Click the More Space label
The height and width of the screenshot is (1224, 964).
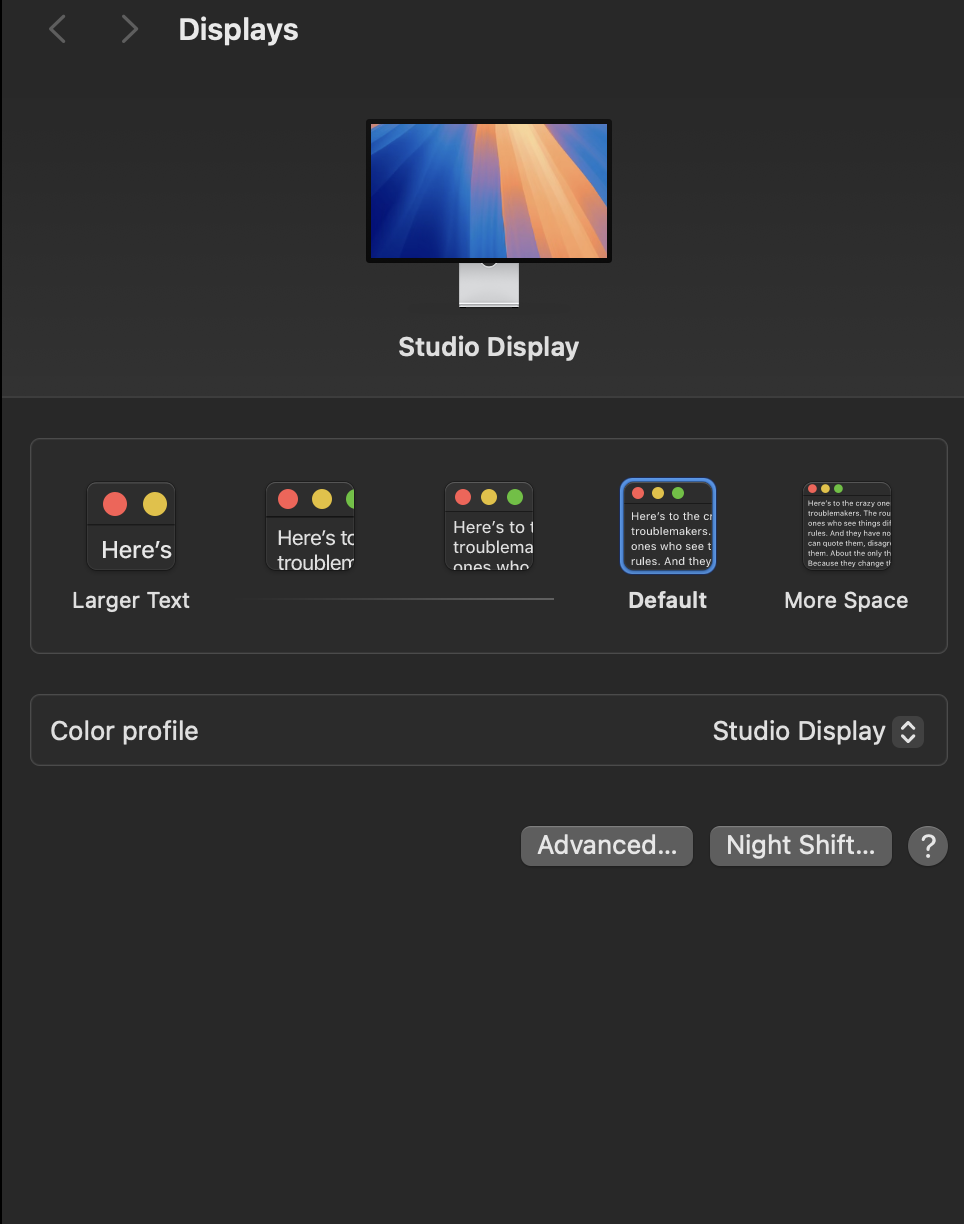pyautogui.click(x=847, y=600)
